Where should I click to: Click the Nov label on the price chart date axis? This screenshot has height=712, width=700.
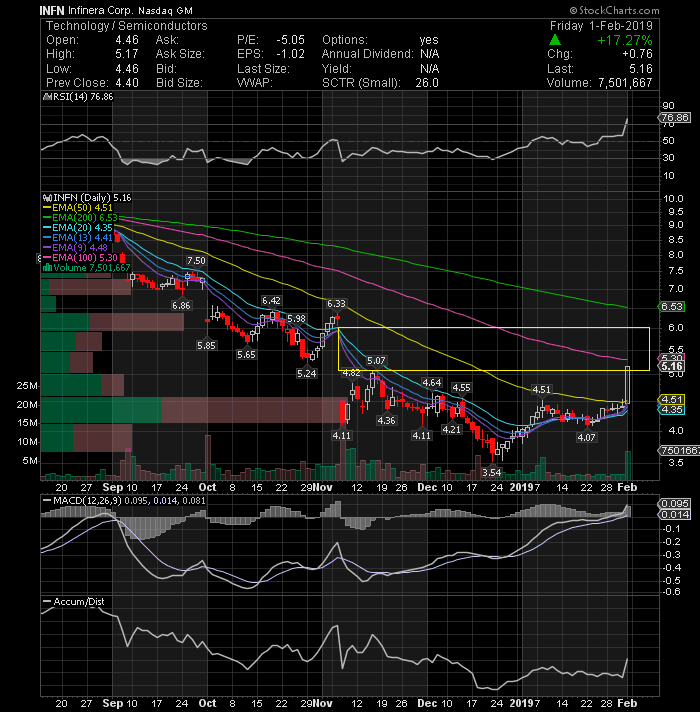coord(323,487)
